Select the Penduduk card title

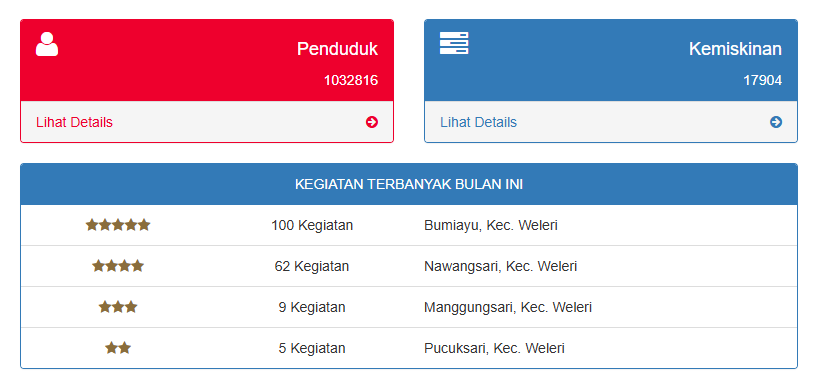point(337,49)
